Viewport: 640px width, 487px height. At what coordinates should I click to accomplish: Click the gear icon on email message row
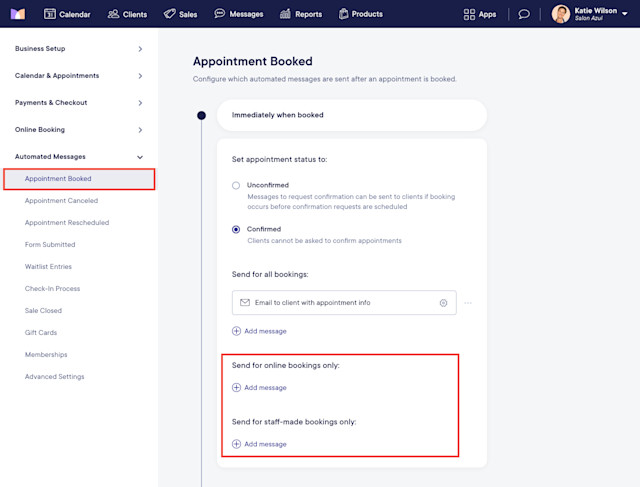point(443,303)
